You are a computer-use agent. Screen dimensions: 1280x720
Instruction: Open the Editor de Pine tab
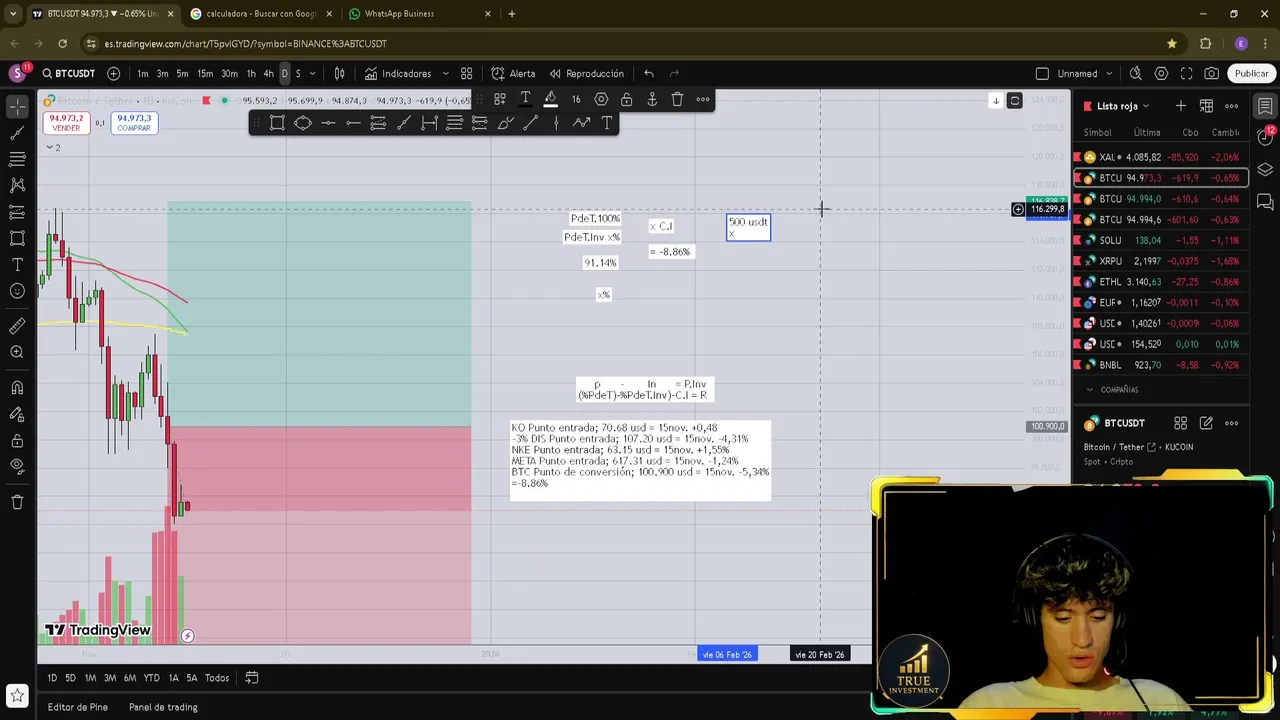pyautogui.click(x=78, y=707)
